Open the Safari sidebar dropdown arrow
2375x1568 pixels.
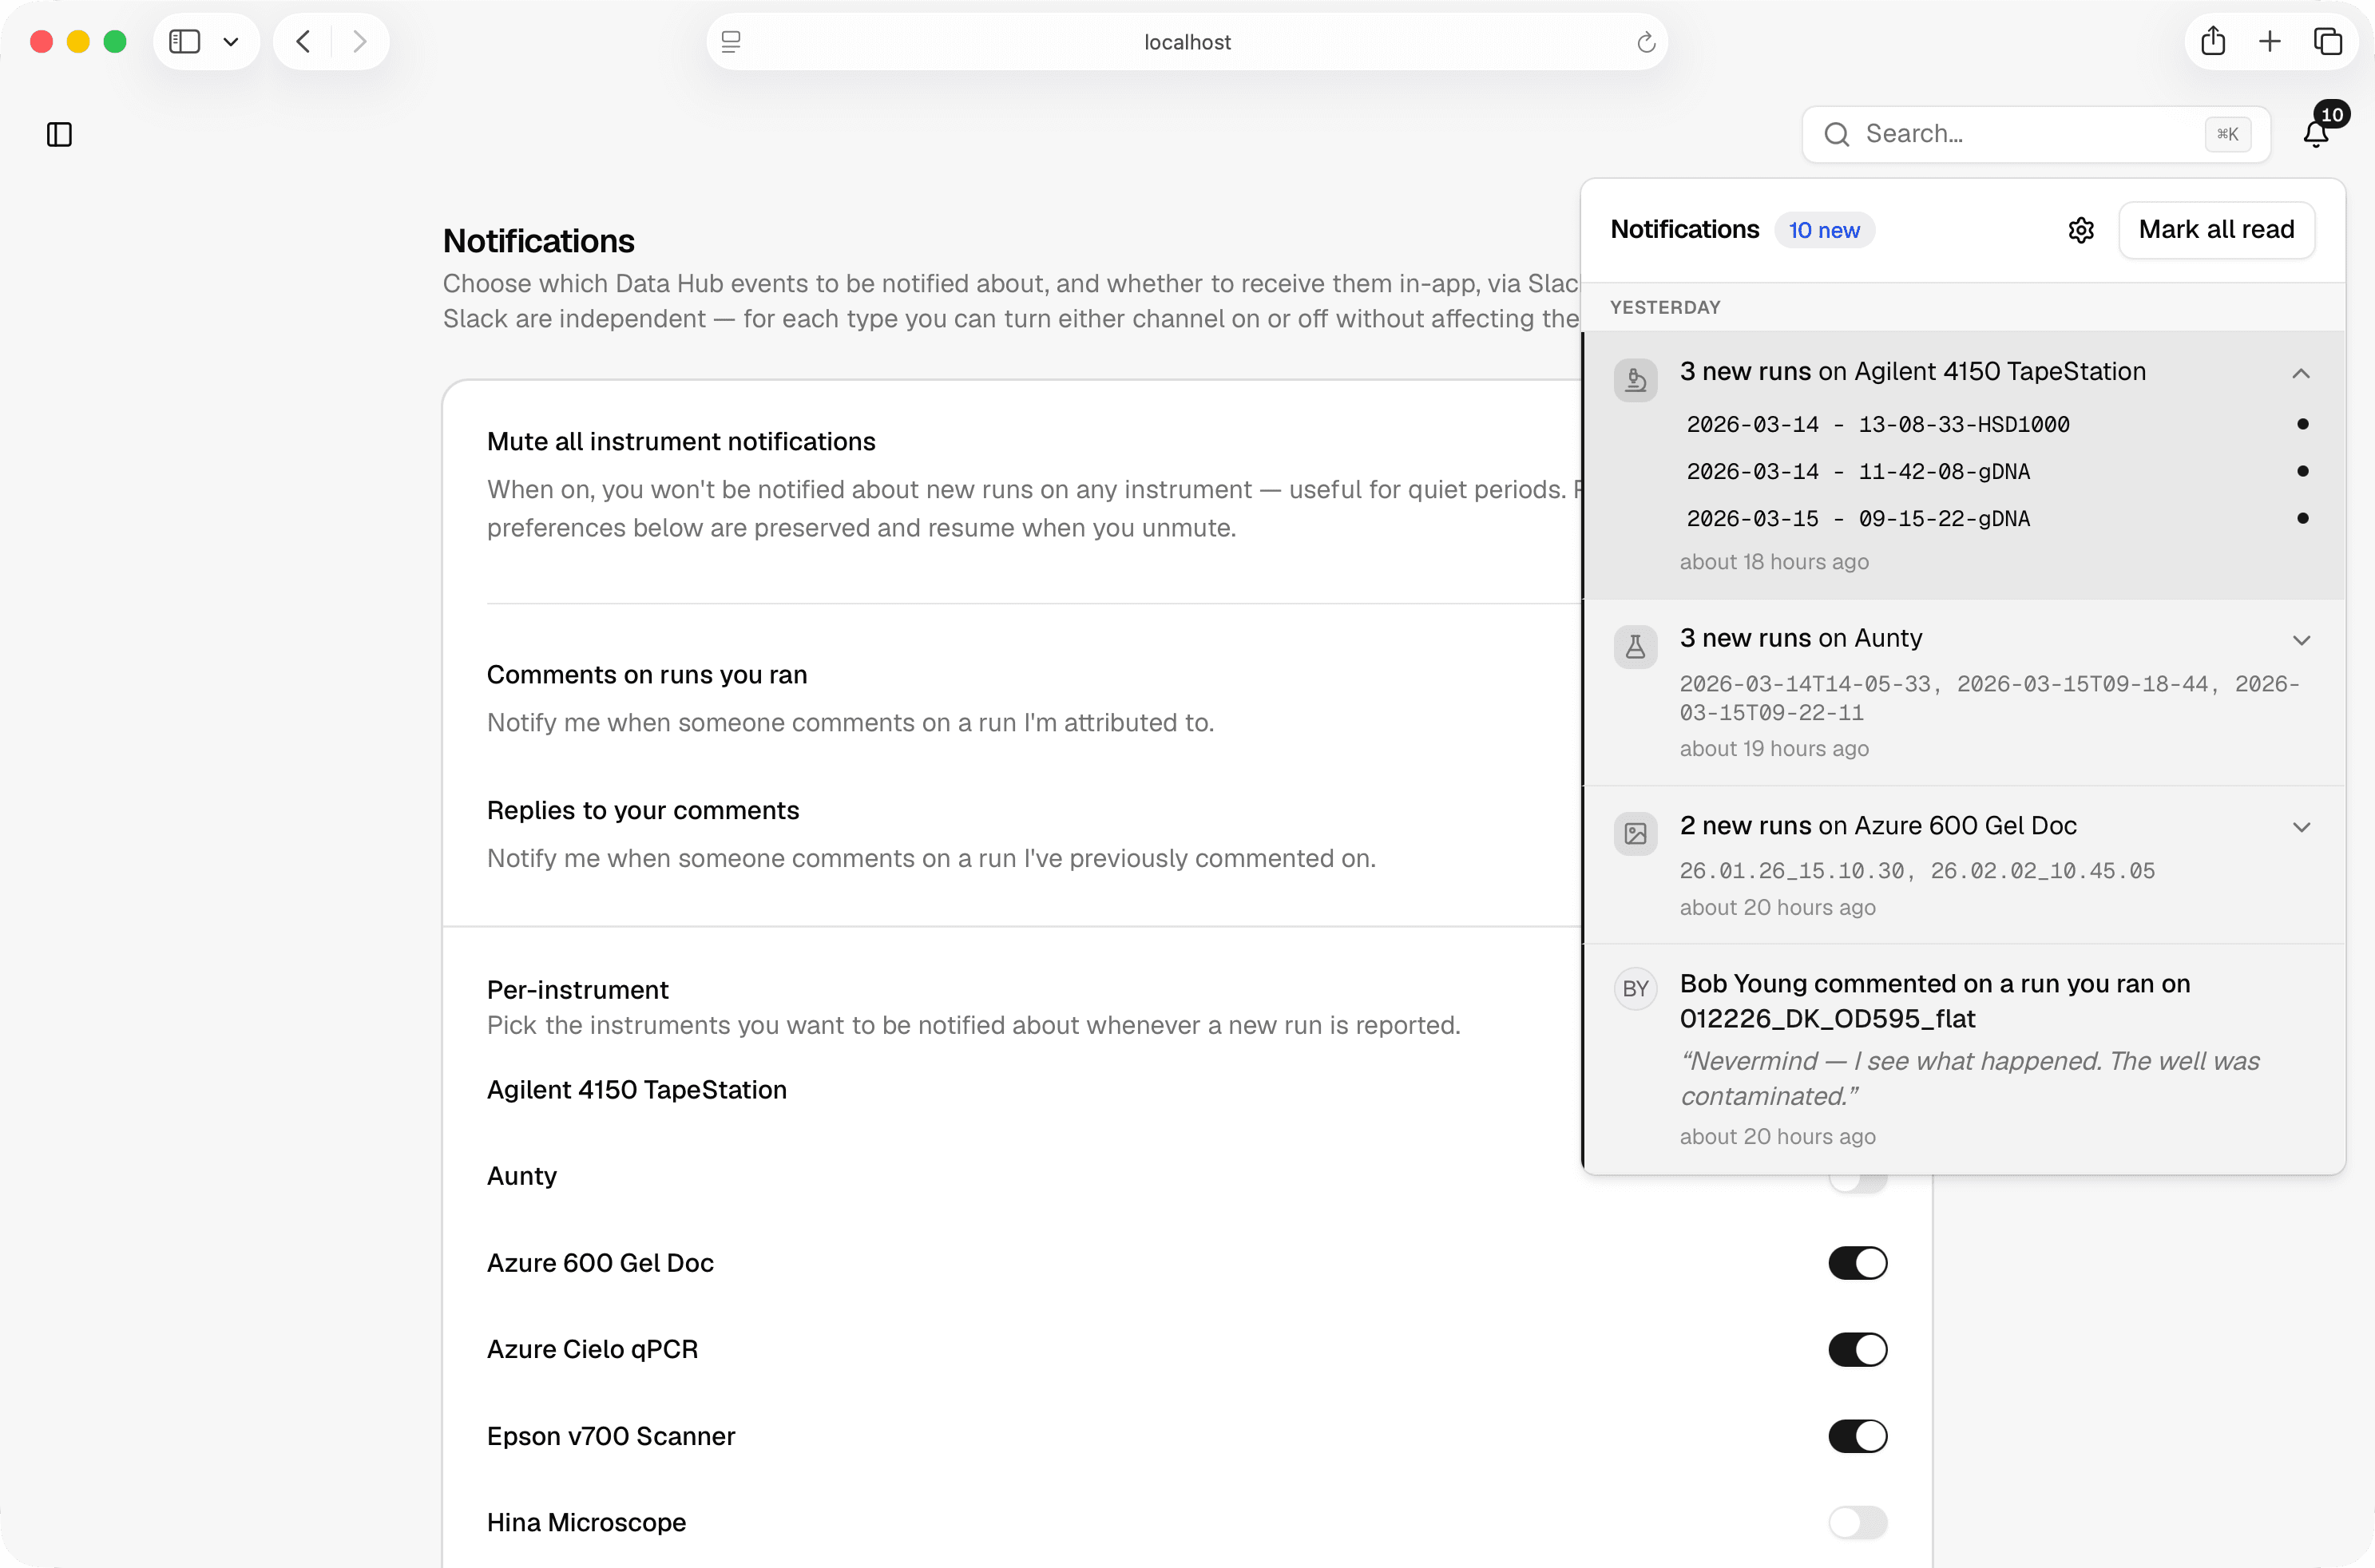click(231, 41)
